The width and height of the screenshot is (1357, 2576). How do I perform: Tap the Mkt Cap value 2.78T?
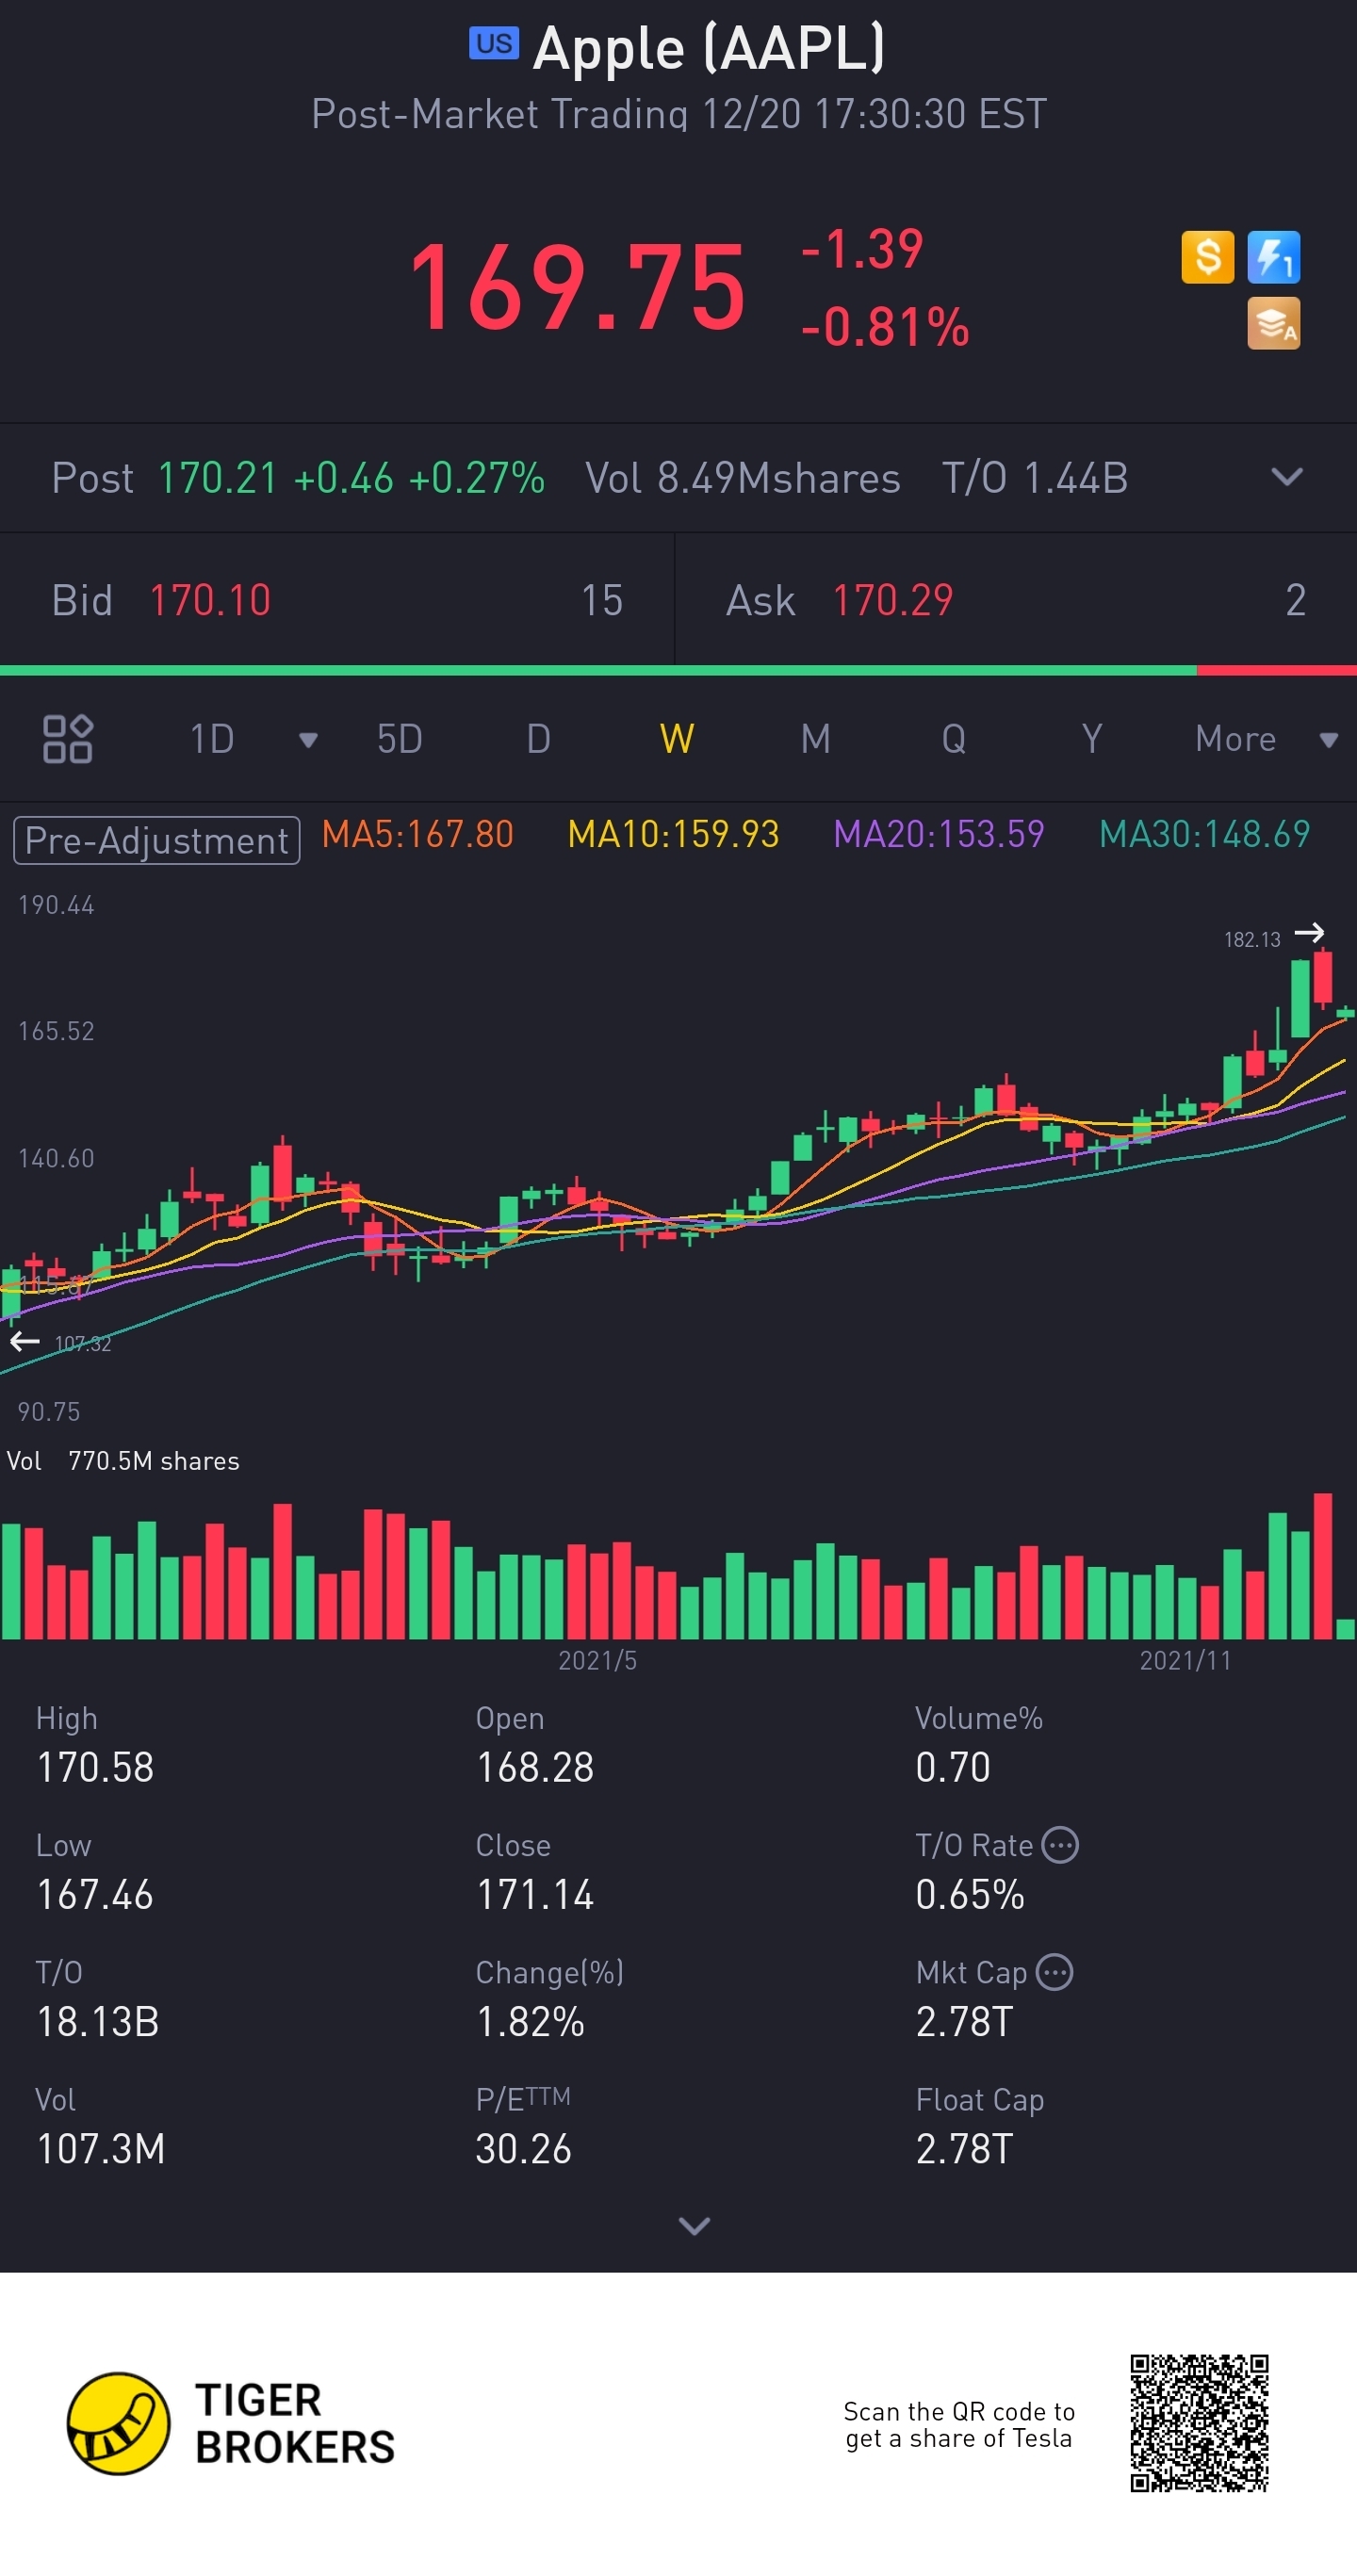coord(964,2022)
